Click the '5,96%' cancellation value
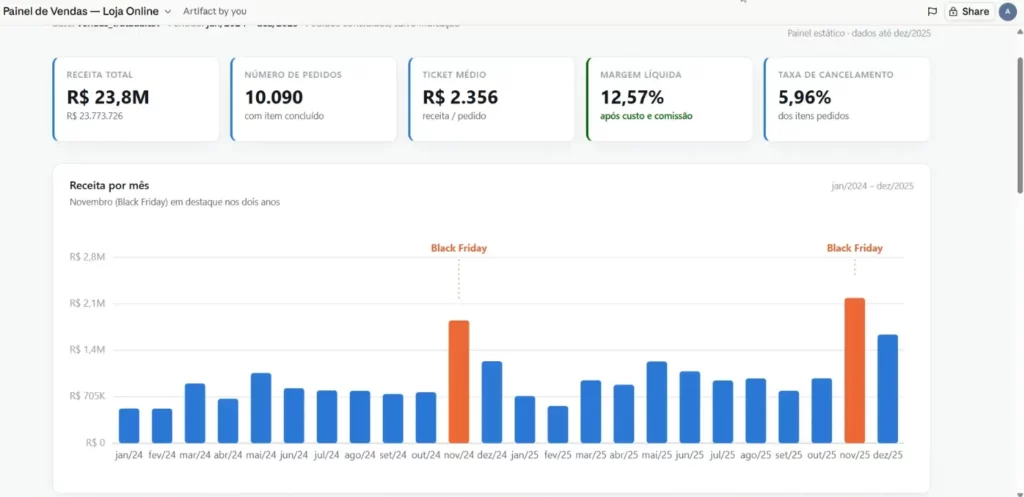The height and width of the screenshot is (497, 1024). coord(804,97)
